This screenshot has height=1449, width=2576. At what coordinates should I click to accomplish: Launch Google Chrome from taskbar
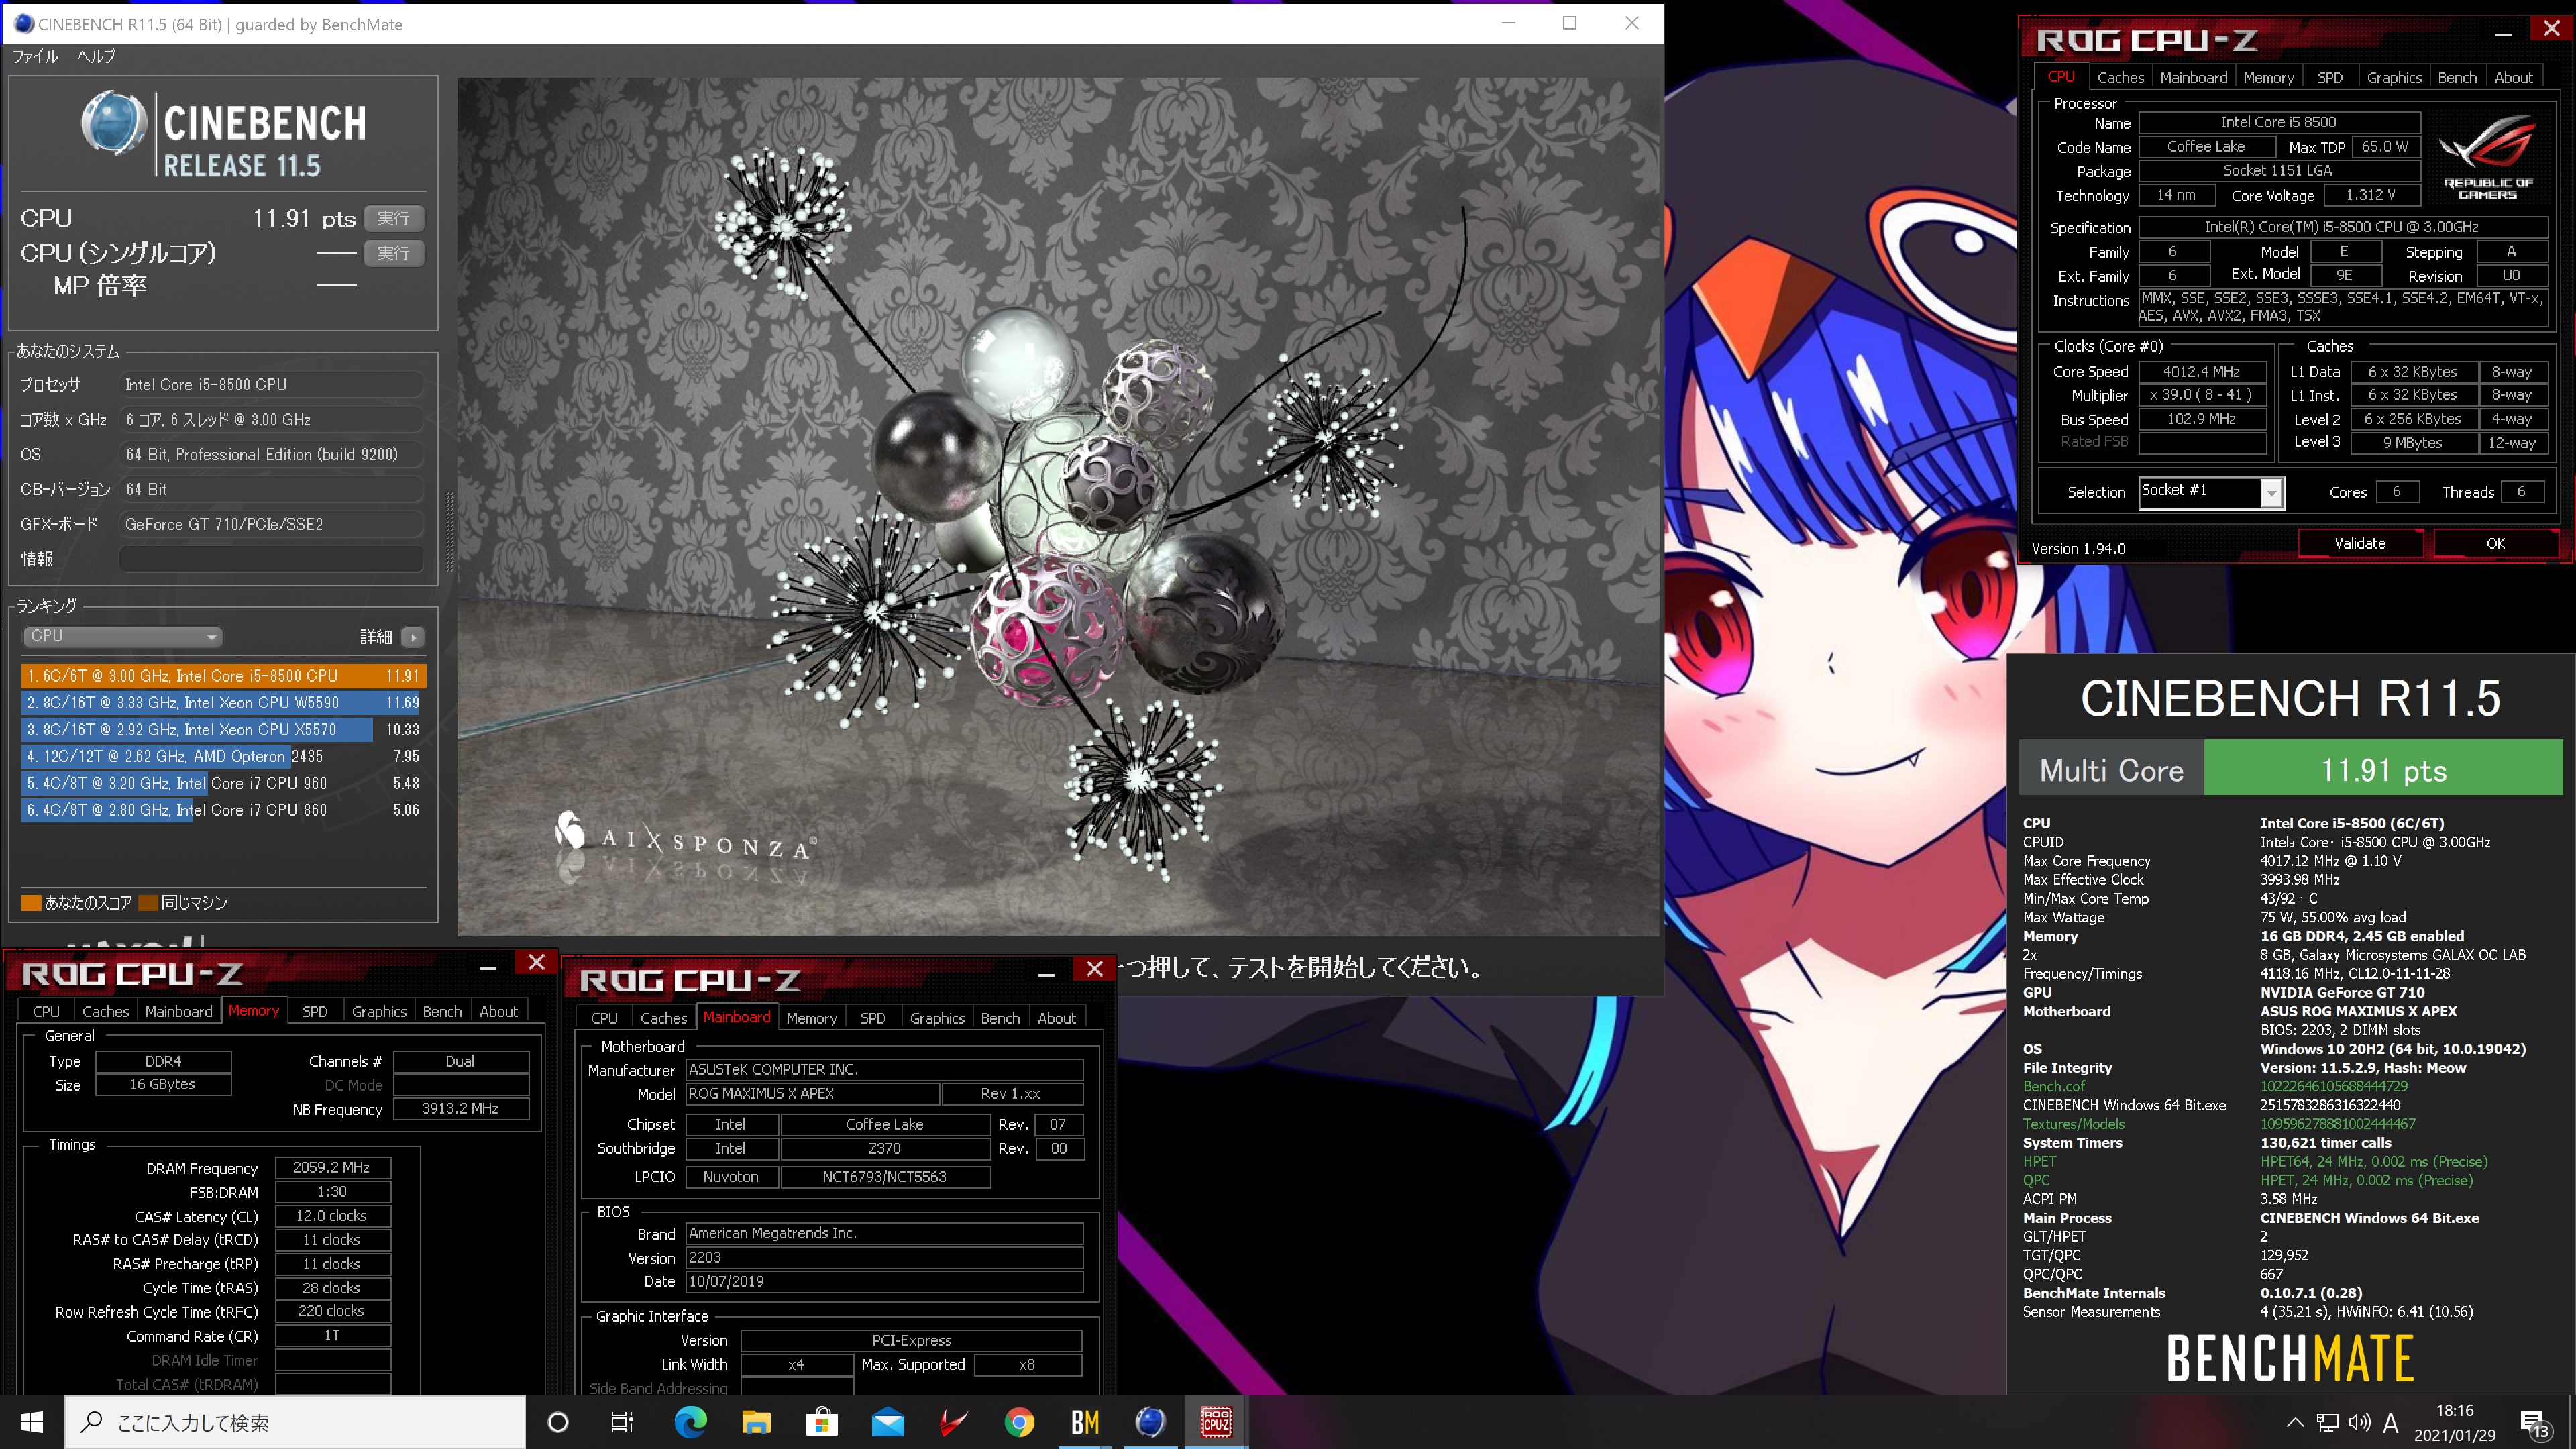tap(1019, 1422)
